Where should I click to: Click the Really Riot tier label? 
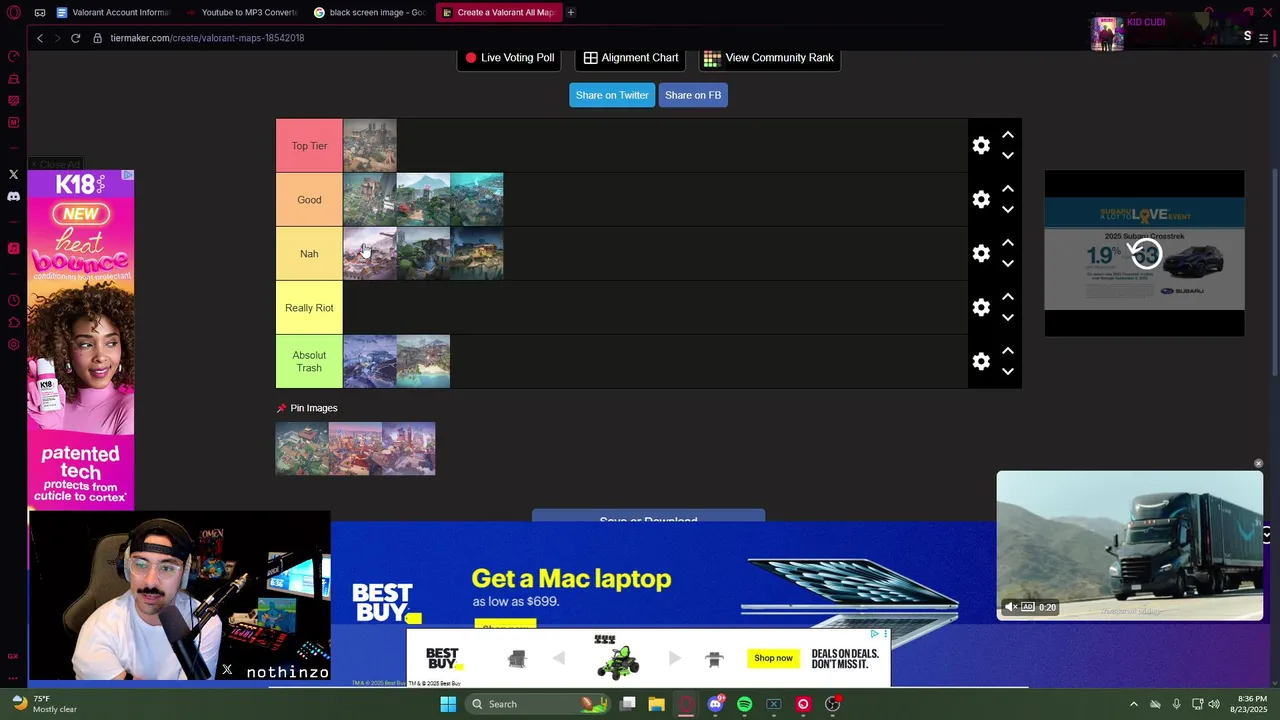point(309,308)
